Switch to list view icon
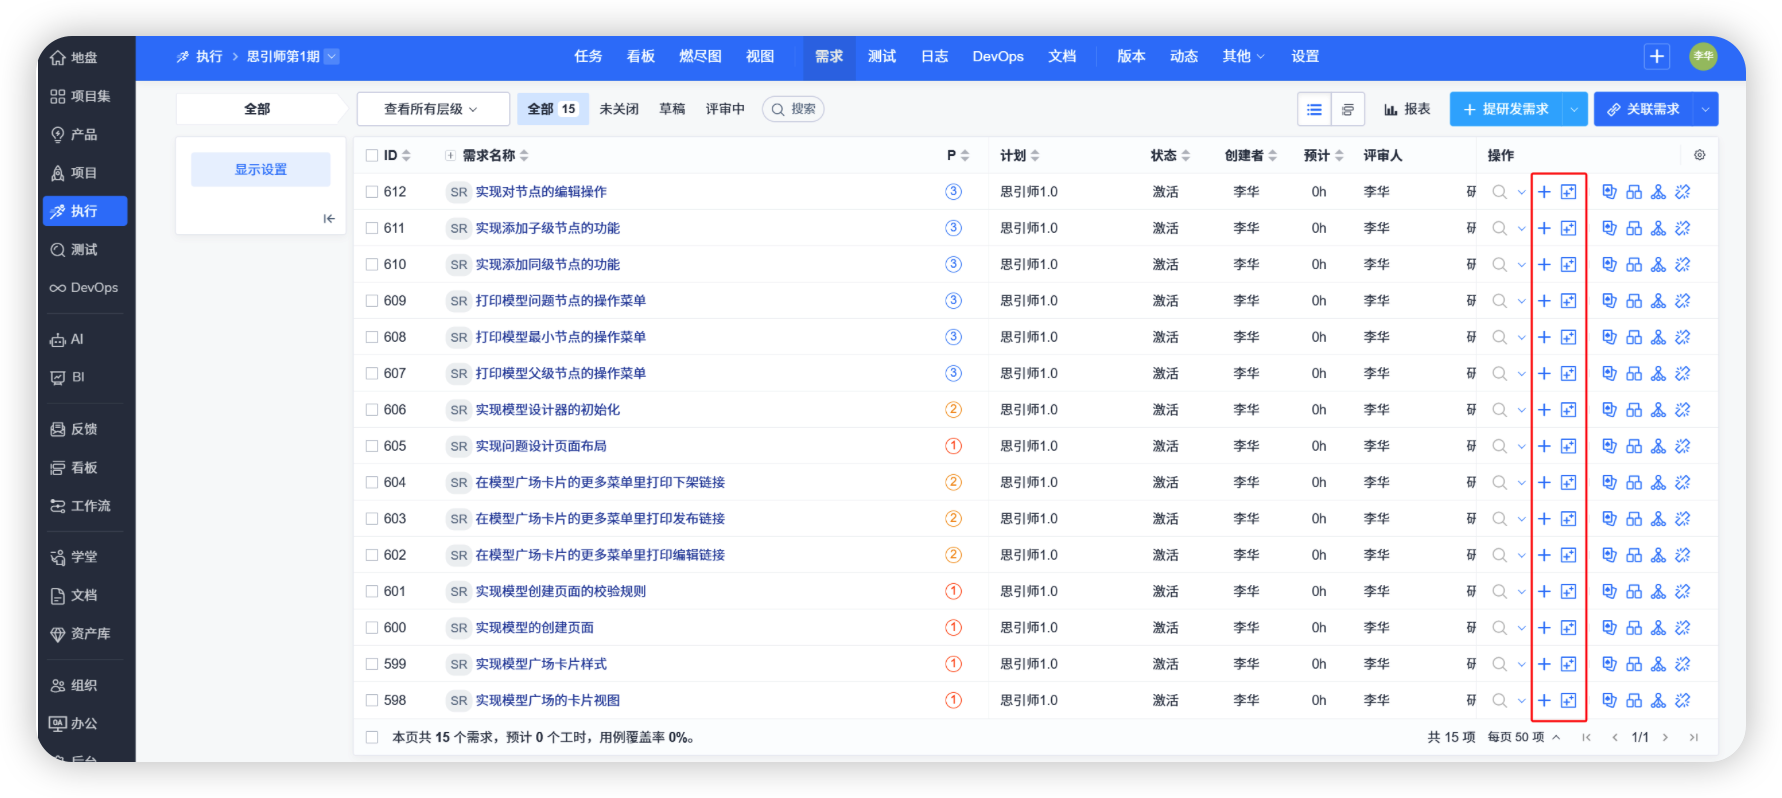The height and width of the screenshot is (798, 1782). (x=1314, y=109)
